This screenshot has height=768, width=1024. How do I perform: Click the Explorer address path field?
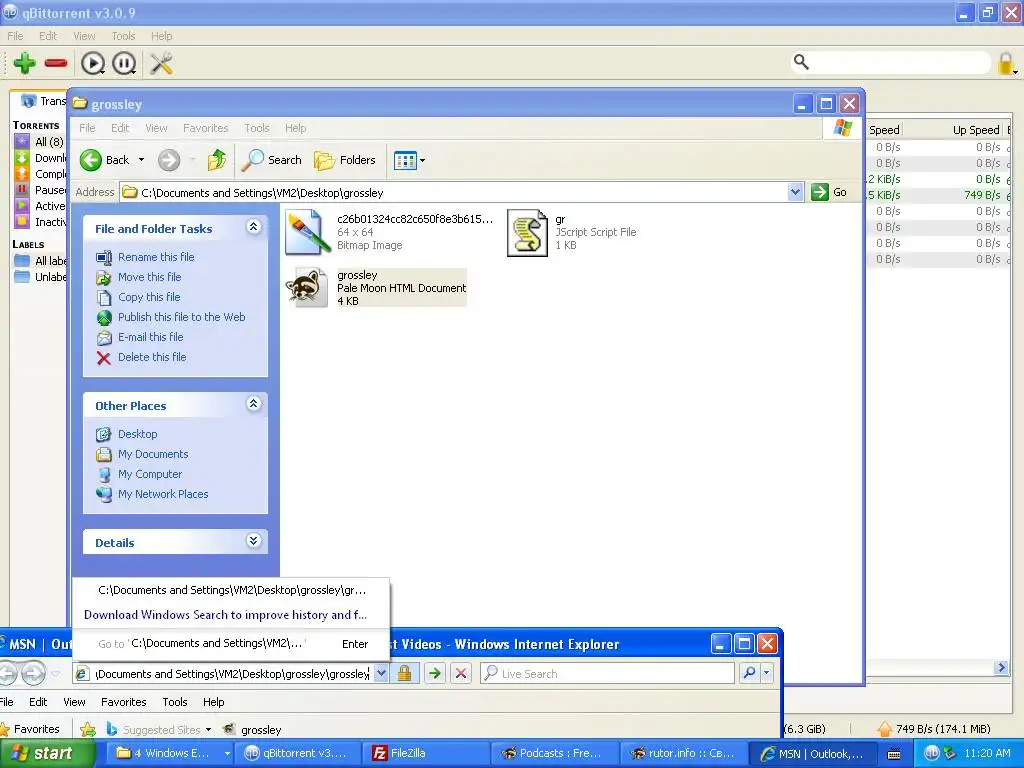(x=455, y=193)
